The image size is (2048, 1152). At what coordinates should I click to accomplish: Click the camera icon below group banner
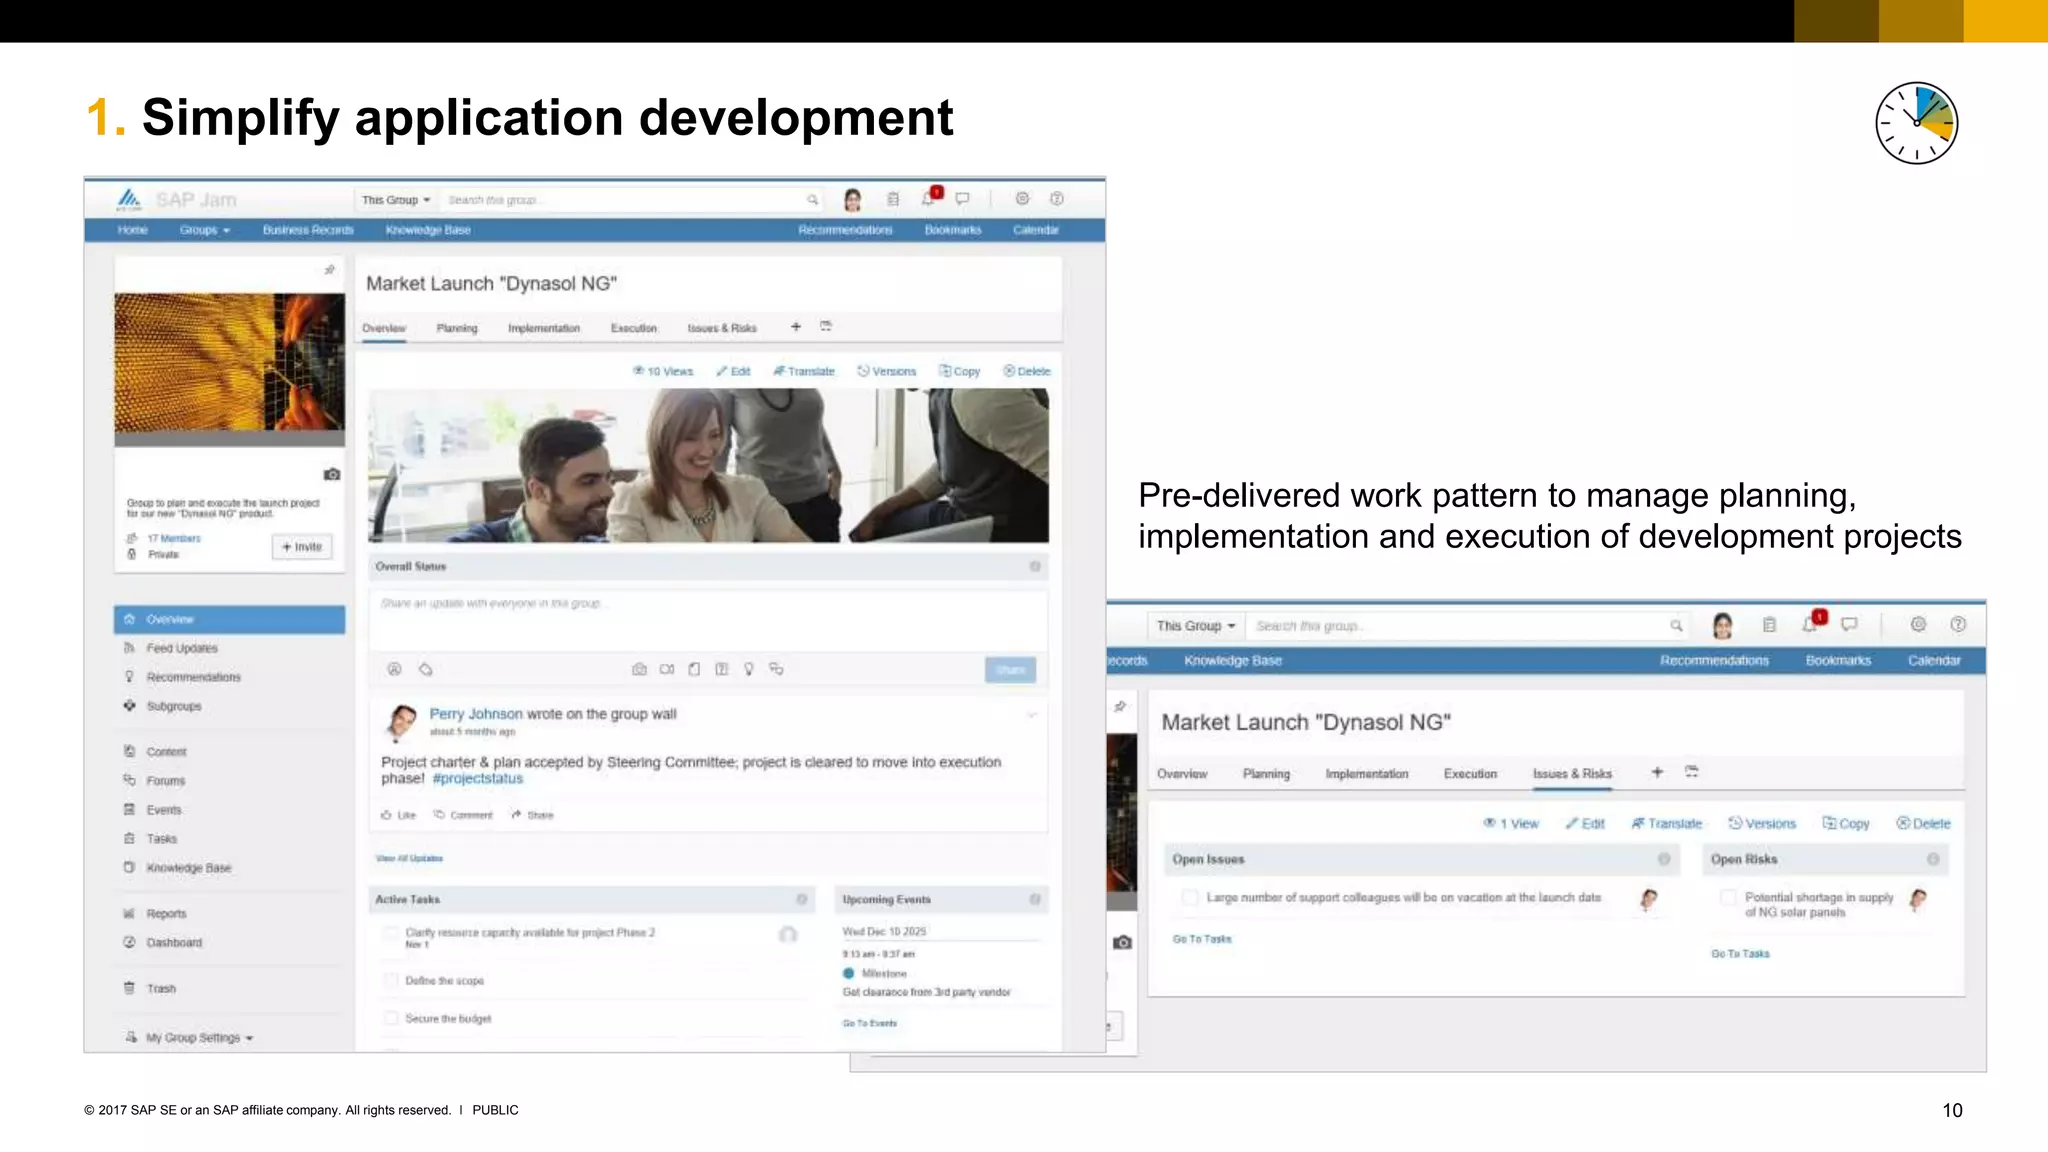pyautogui.click(x=332, y=474)
